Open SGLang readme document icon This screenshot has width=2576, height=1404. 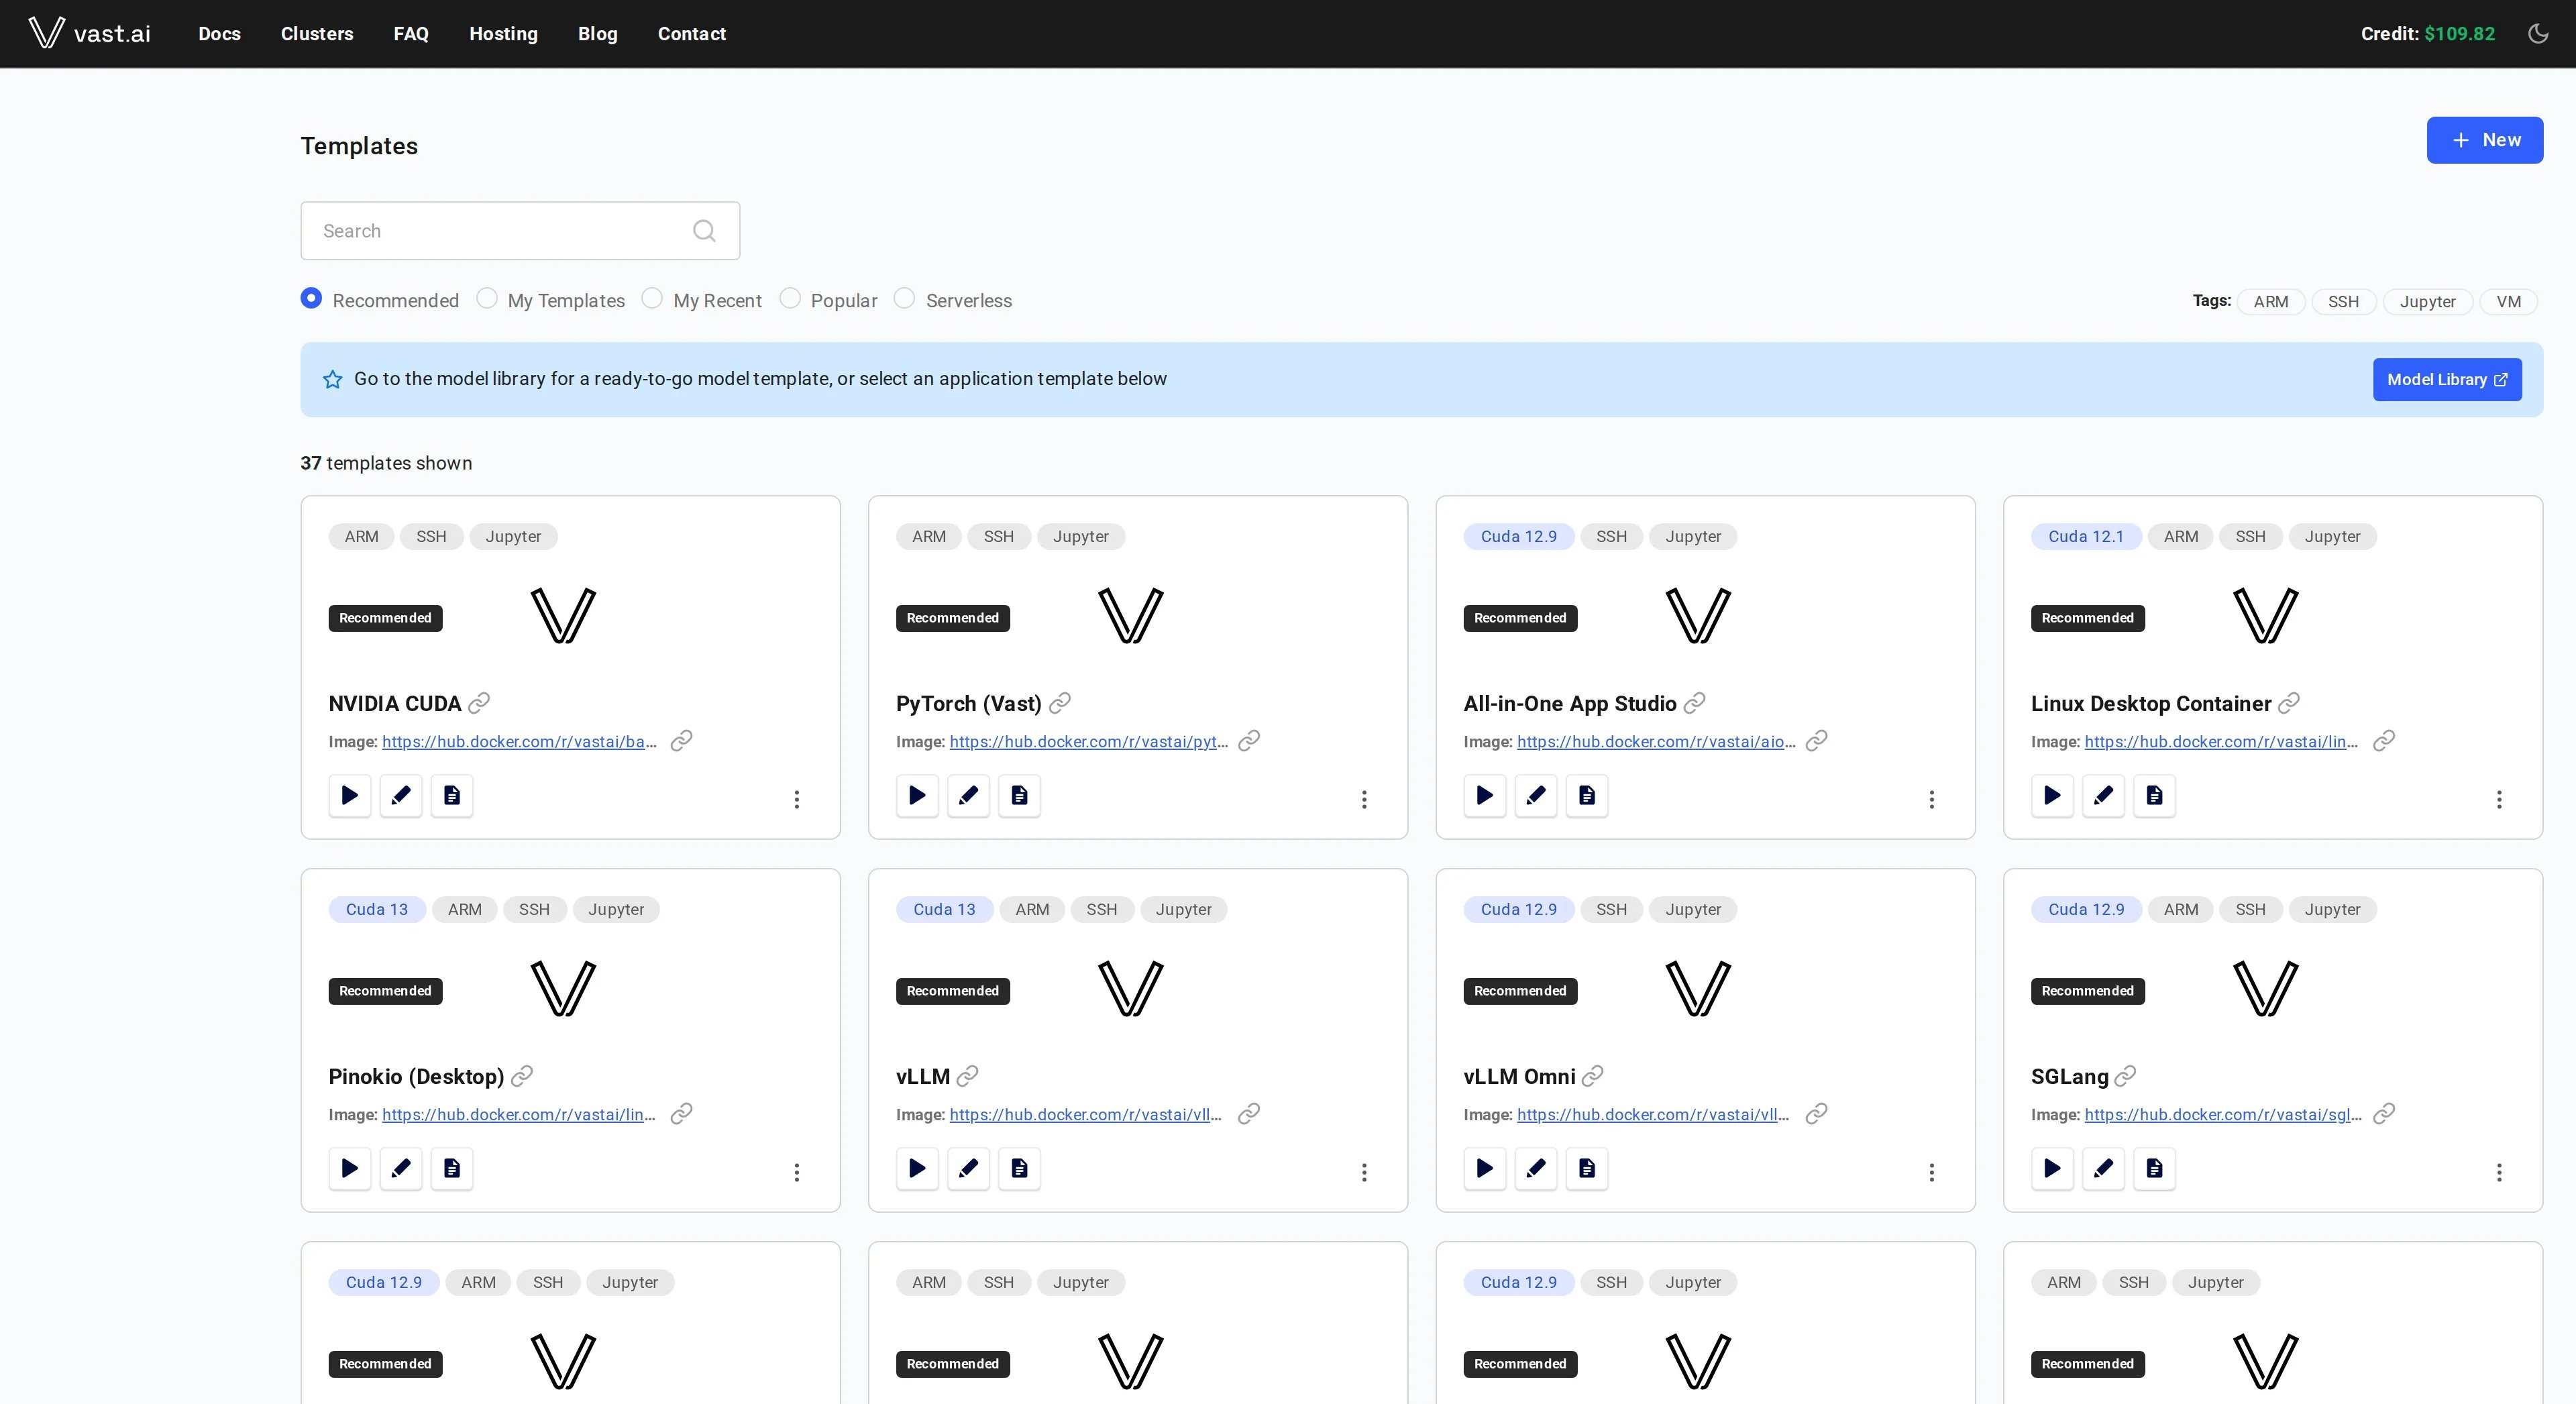(2154, 1169)
